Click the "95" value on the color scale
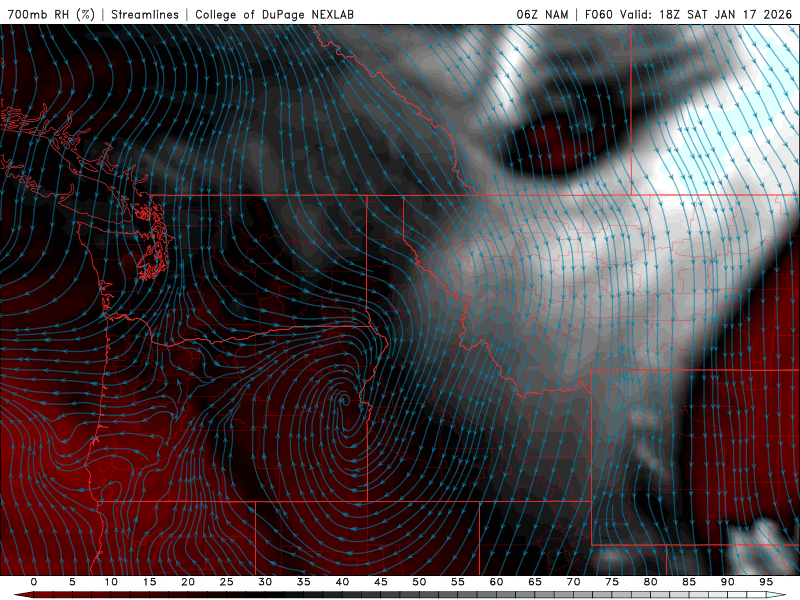800x600 pixels. tap(766, 582)
